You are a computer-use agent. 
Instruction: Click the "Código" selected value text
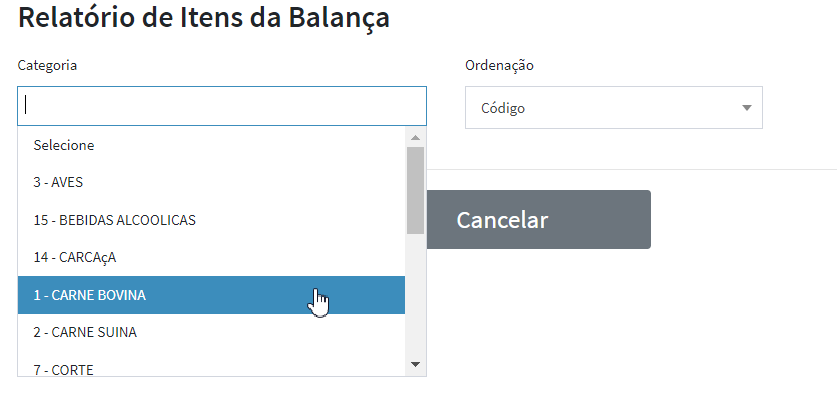tap(503, 108)
